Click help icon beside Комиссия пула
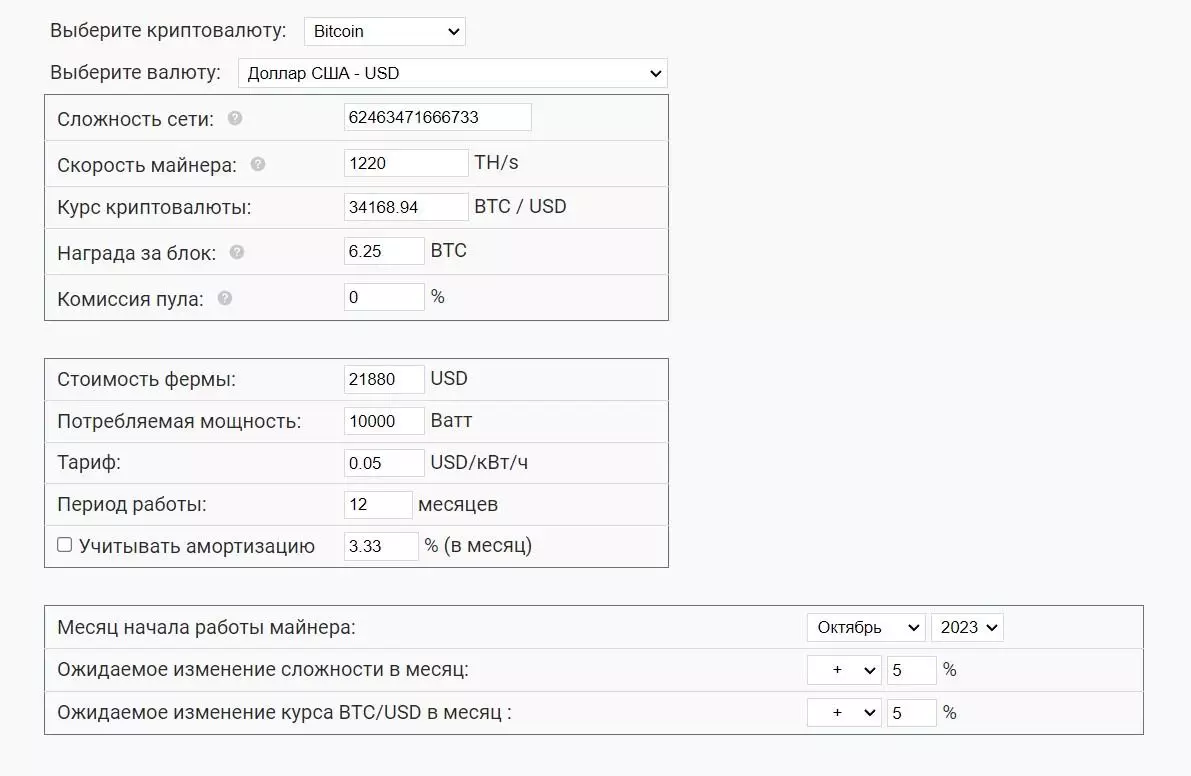This screenshot has width=1191, height=776. click(x=225, y=298)
